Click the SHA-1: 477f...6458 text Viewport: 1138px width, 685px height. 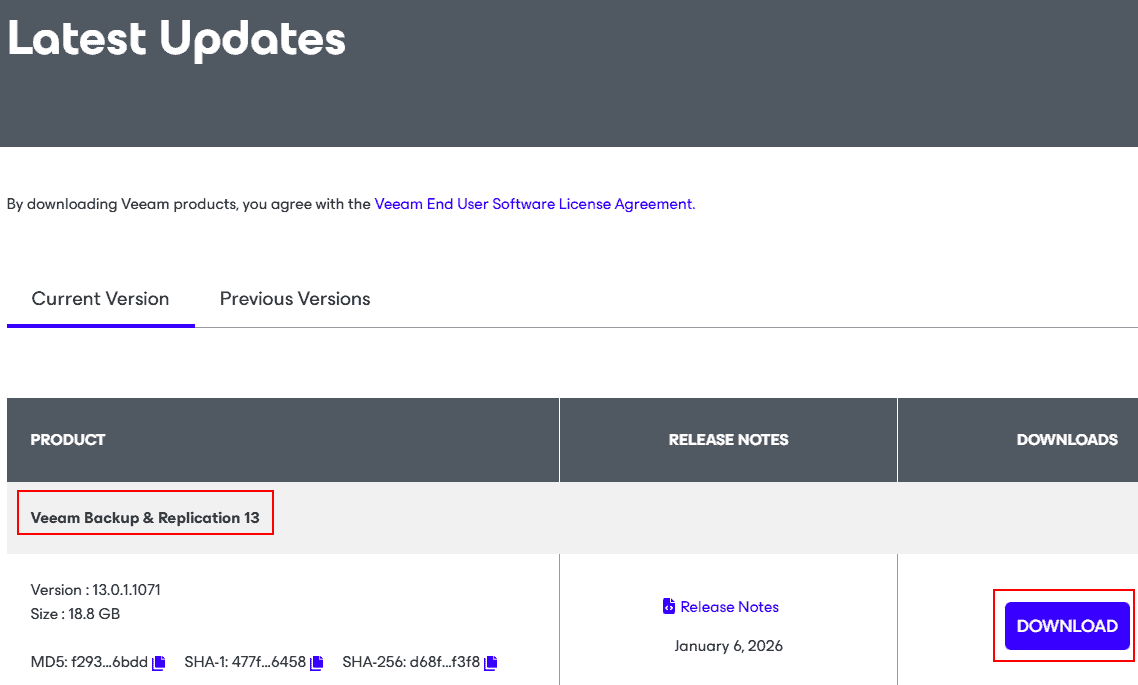click(245, 663)
